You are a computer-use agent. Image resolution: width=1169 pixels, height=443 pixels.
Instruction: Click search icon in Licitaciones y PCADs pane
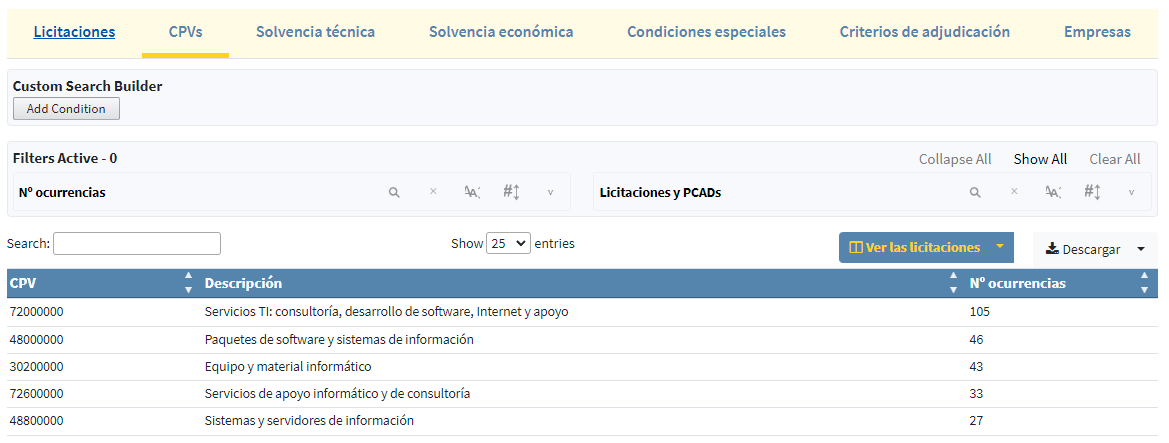[974, 192]
